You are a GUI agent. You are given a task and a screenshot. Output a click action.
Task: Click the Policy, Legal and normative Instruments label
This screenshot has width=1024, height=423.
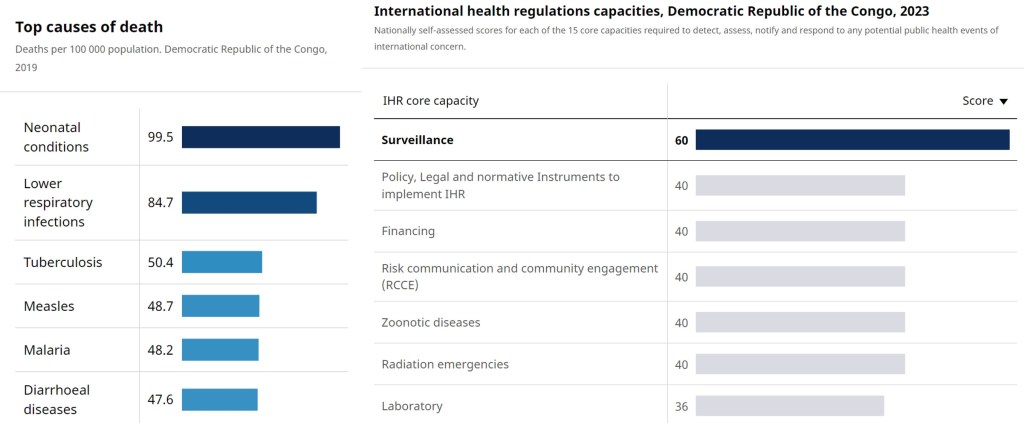click(x=500, y=185)
